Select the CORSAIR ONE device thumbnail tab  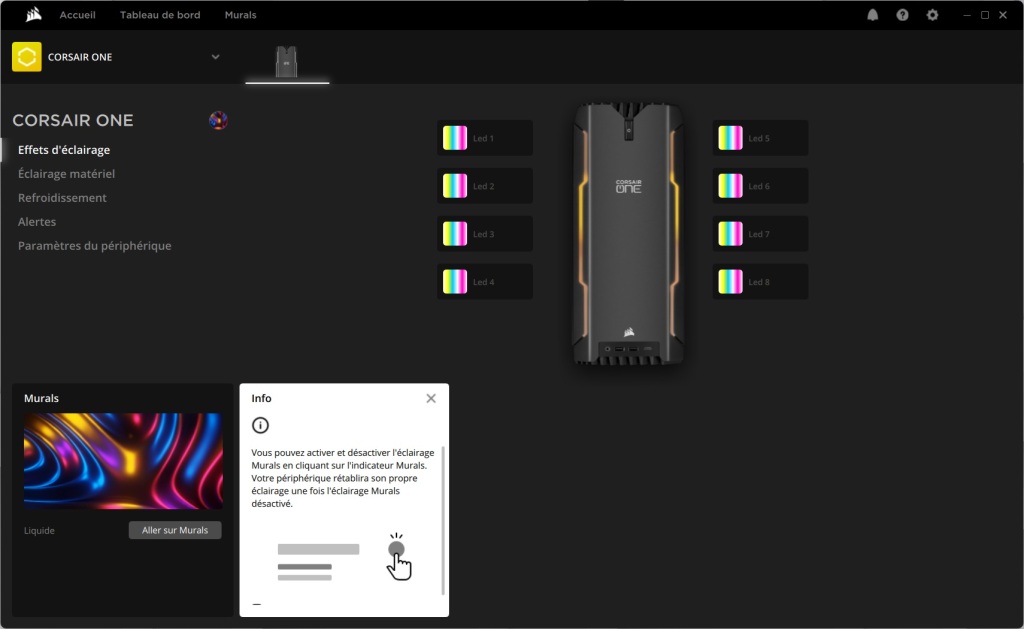tap(287, 61)
